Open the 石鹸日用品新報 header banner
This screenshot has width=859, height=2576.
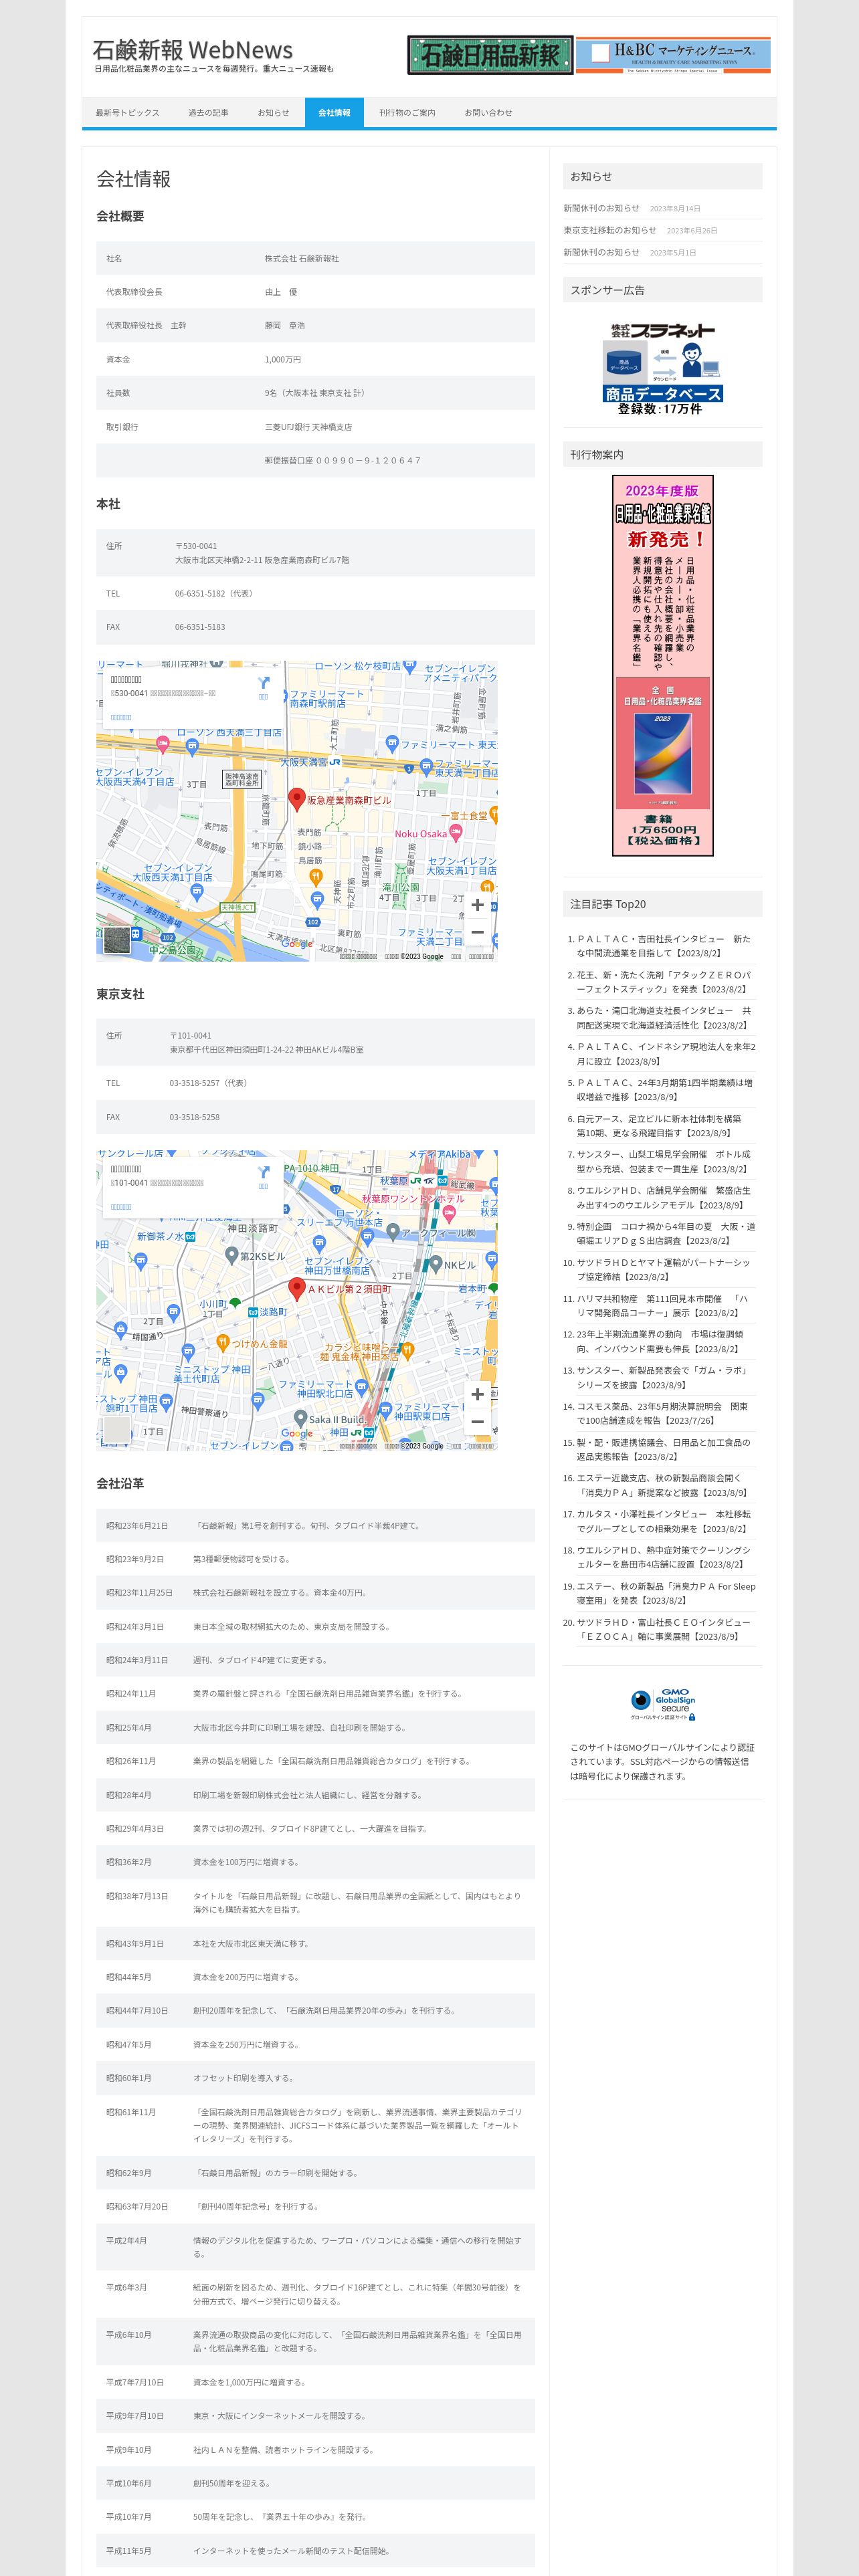coord(490,55)
